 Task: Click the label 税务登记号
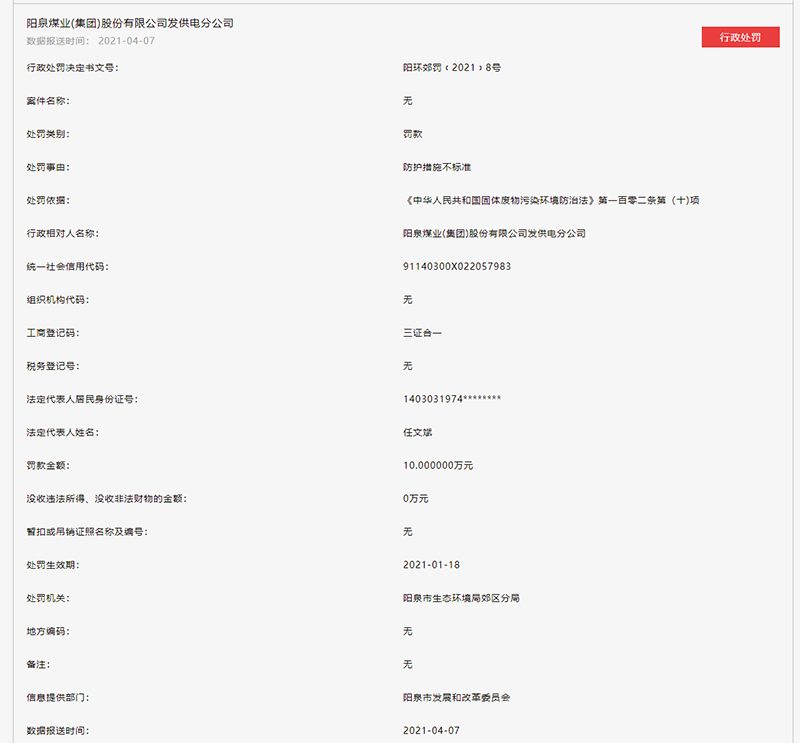click(x=53, y=366)
